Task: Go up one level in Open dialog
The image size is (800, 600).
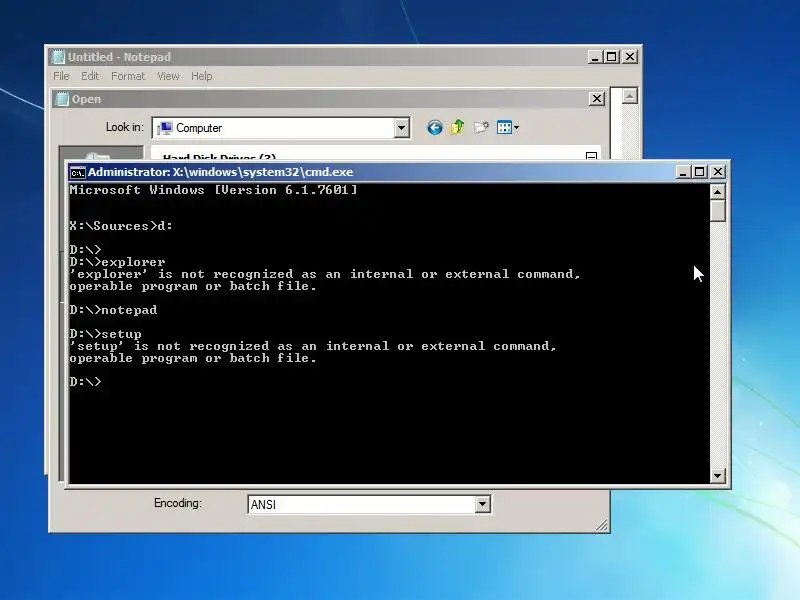Action: tap(458, 127)
